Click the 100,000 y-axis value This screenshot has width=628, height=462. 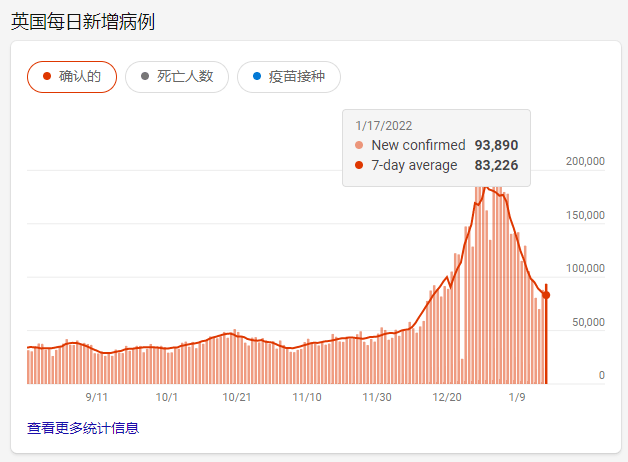point(585,268)
